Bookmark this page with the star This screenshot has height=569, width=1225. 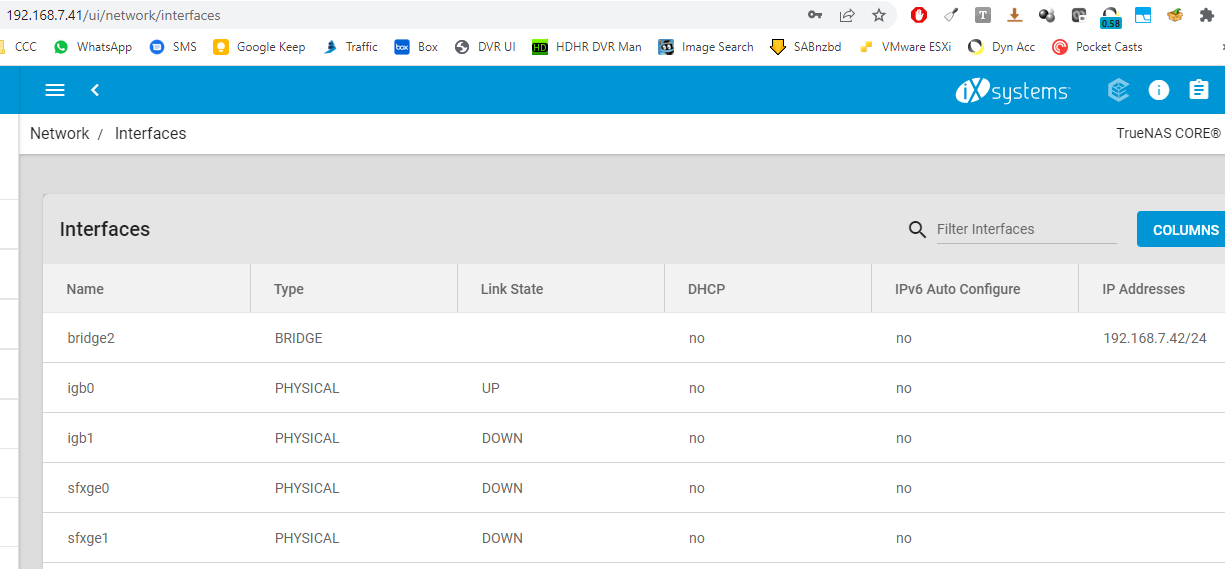click(879, 15)
